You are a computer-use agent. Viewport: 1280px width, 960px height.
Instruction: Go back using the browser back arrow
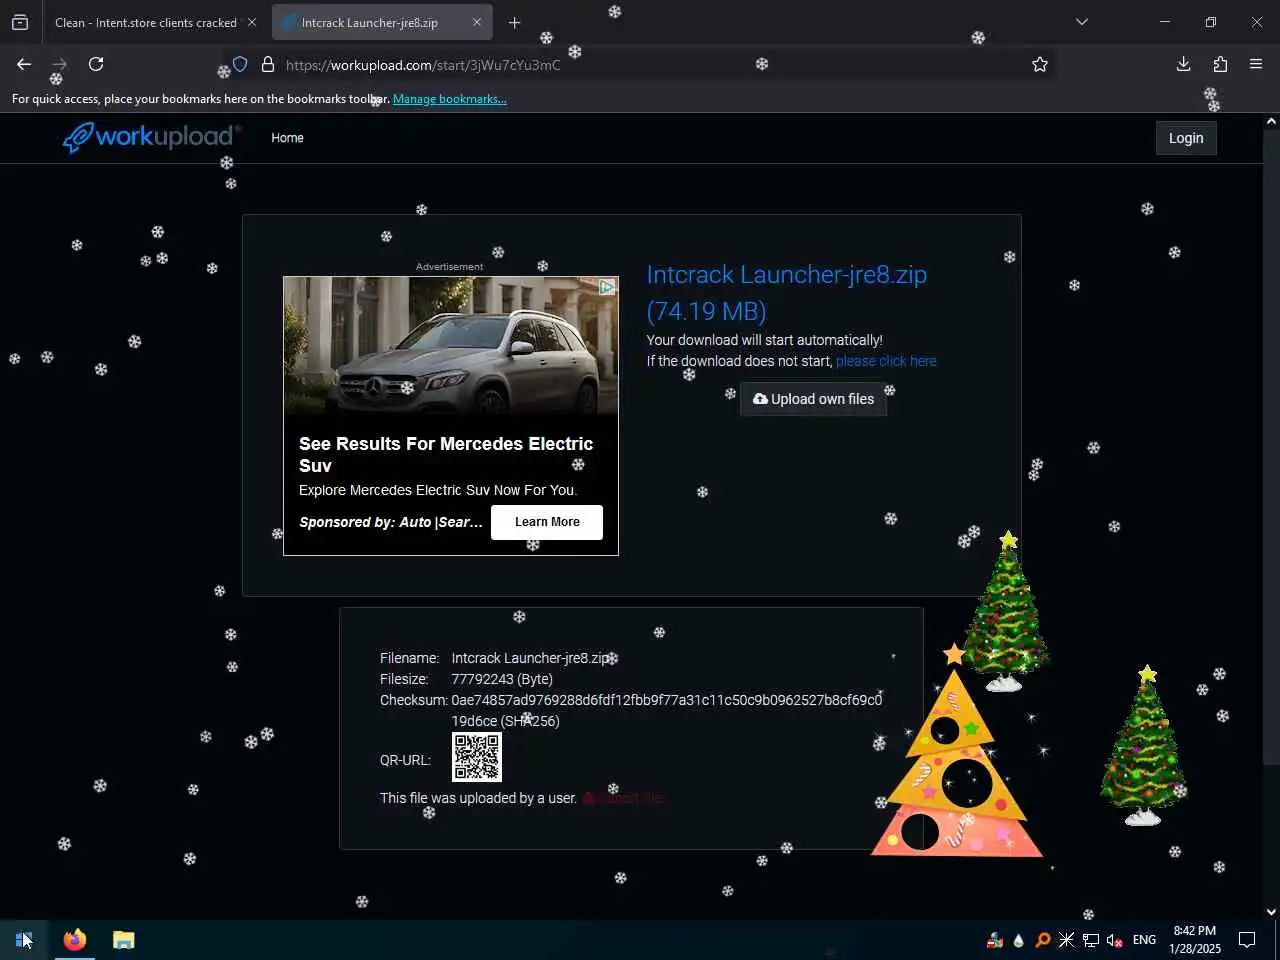click(x=24, y=64)
